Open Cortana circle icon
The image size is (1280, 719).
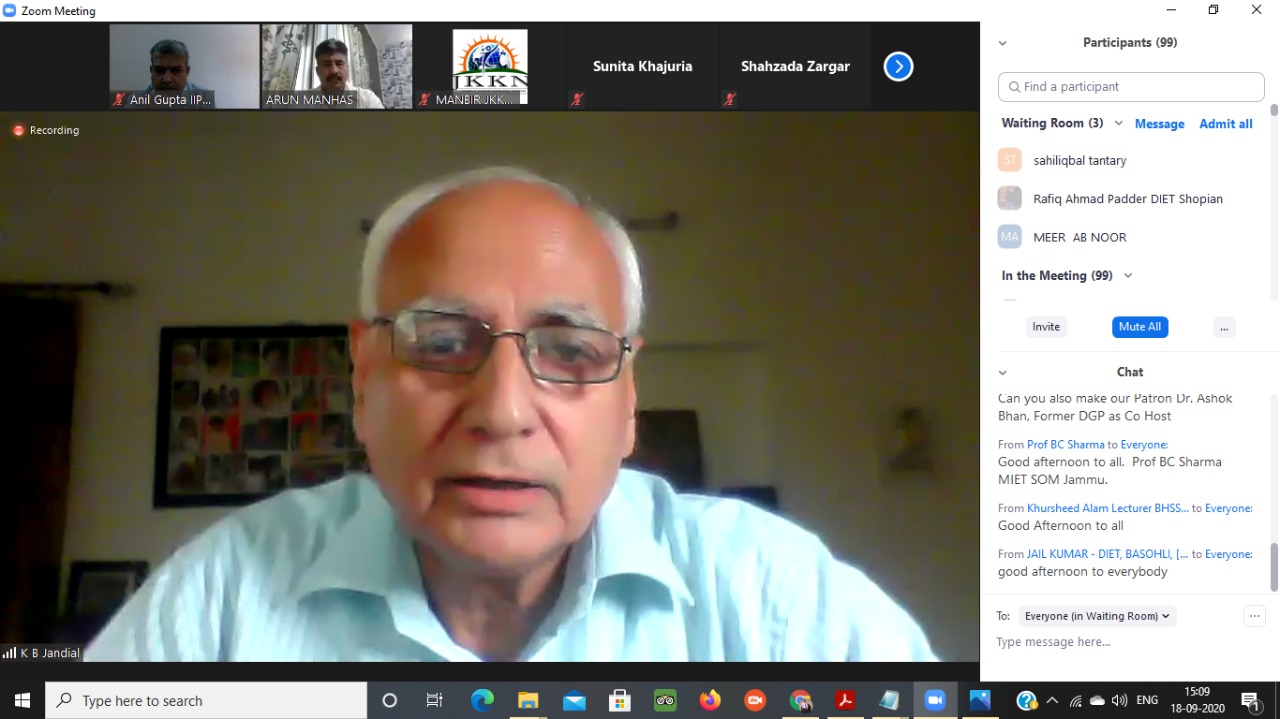click(390, 700)
